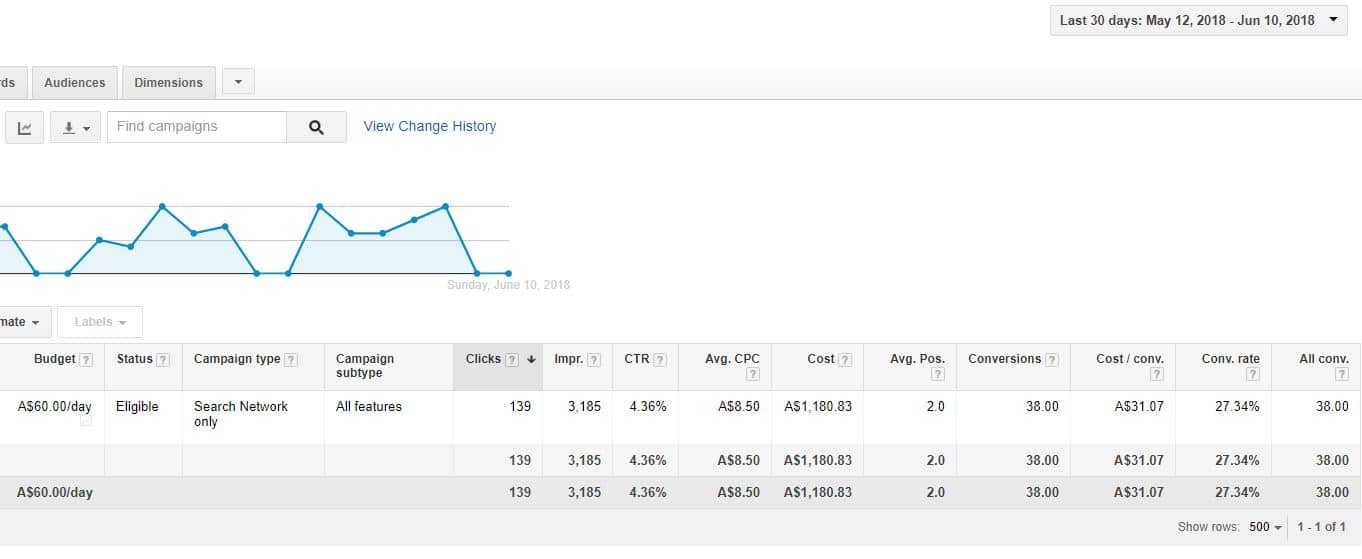Toggle the performance chart view icon
The height and width of the screenshot is (559, 1362).
click(25, 128)
